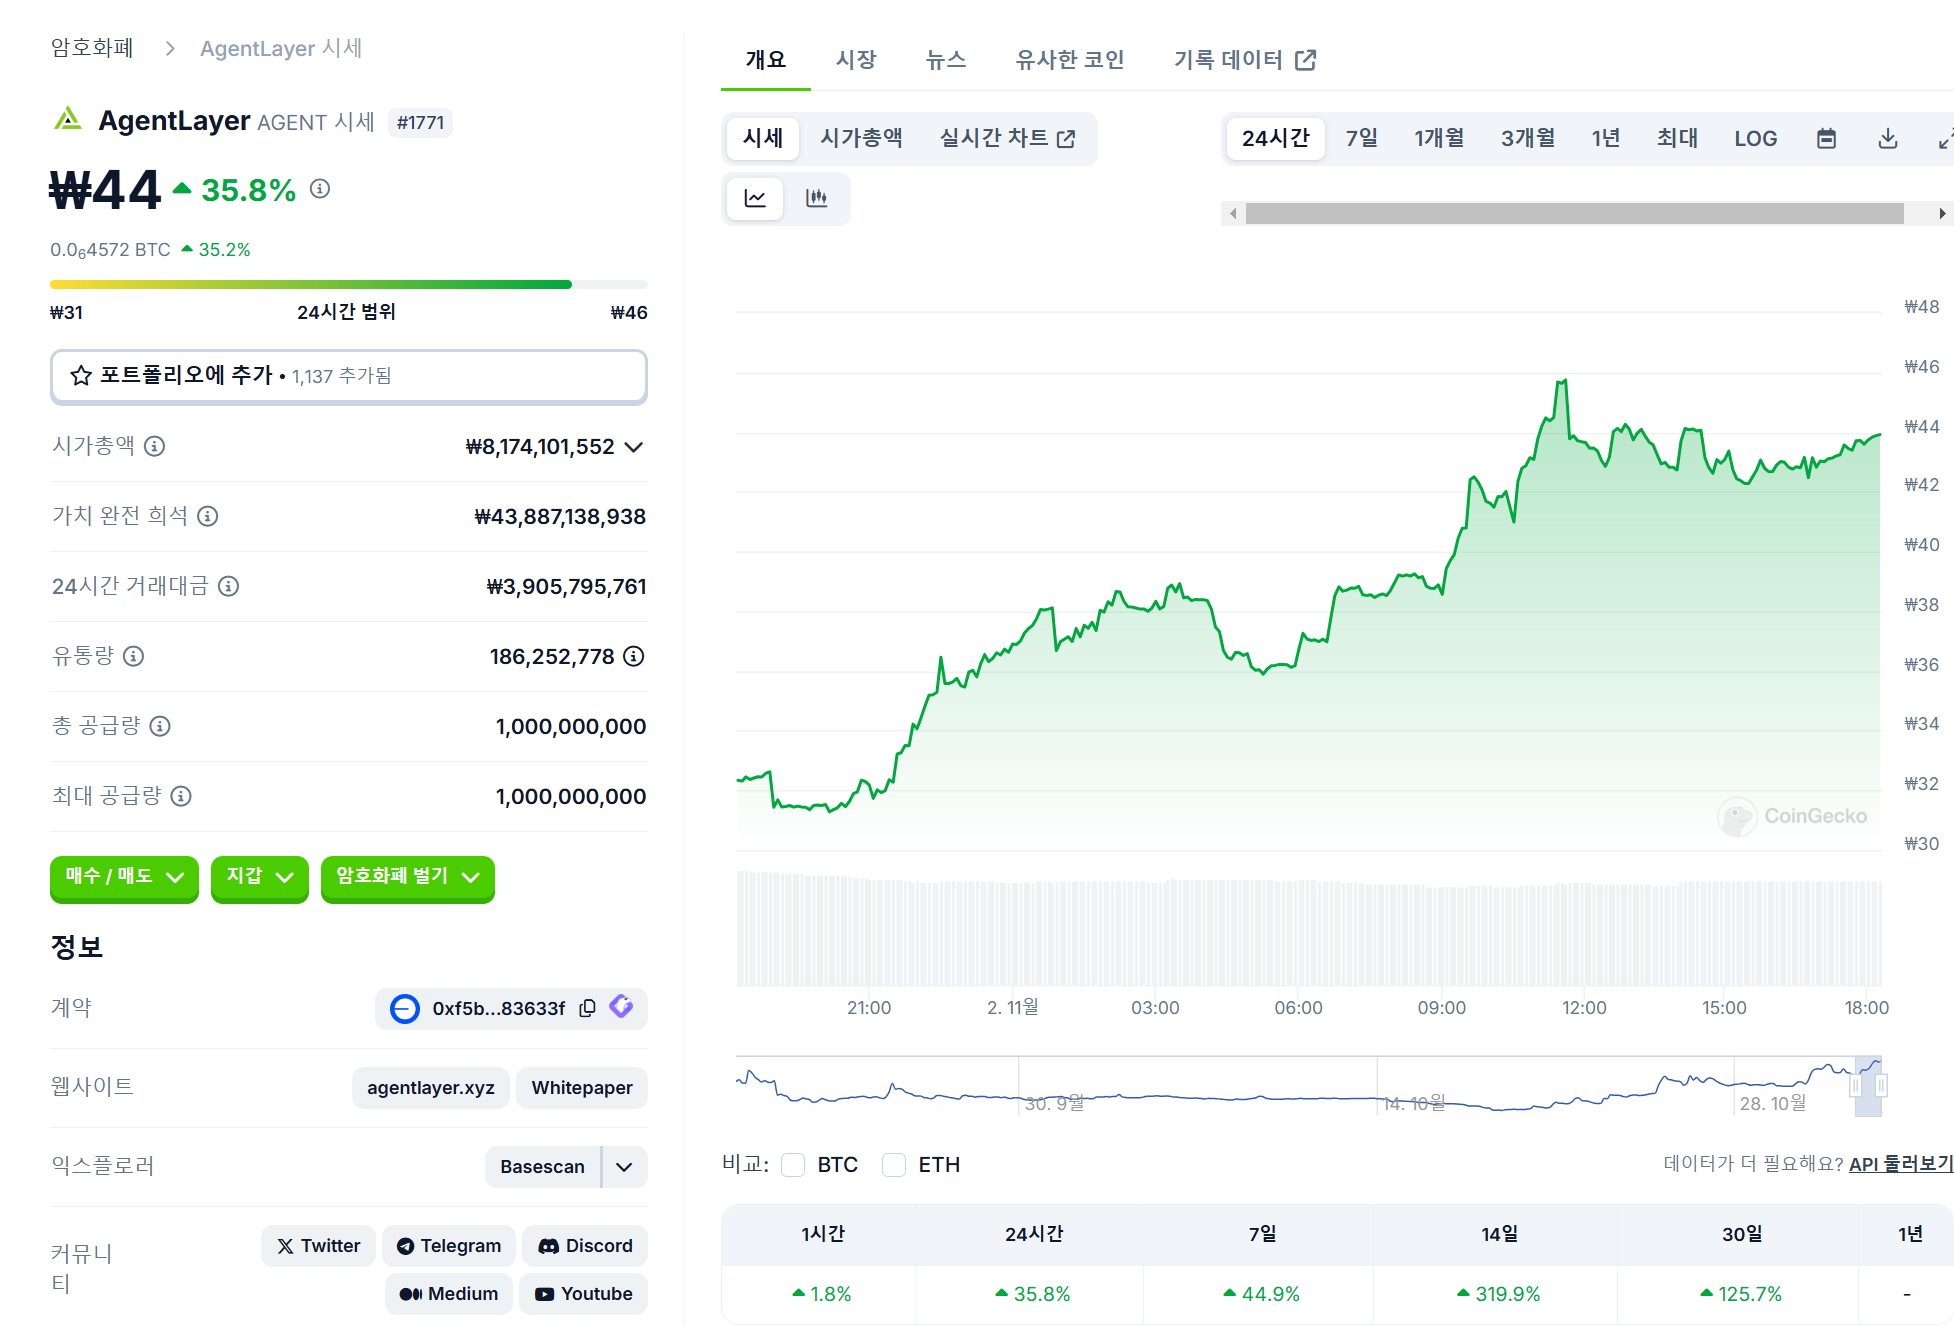
Task: Open info tooltip for 24시간 거래대금
Action: tap(228, 586)
